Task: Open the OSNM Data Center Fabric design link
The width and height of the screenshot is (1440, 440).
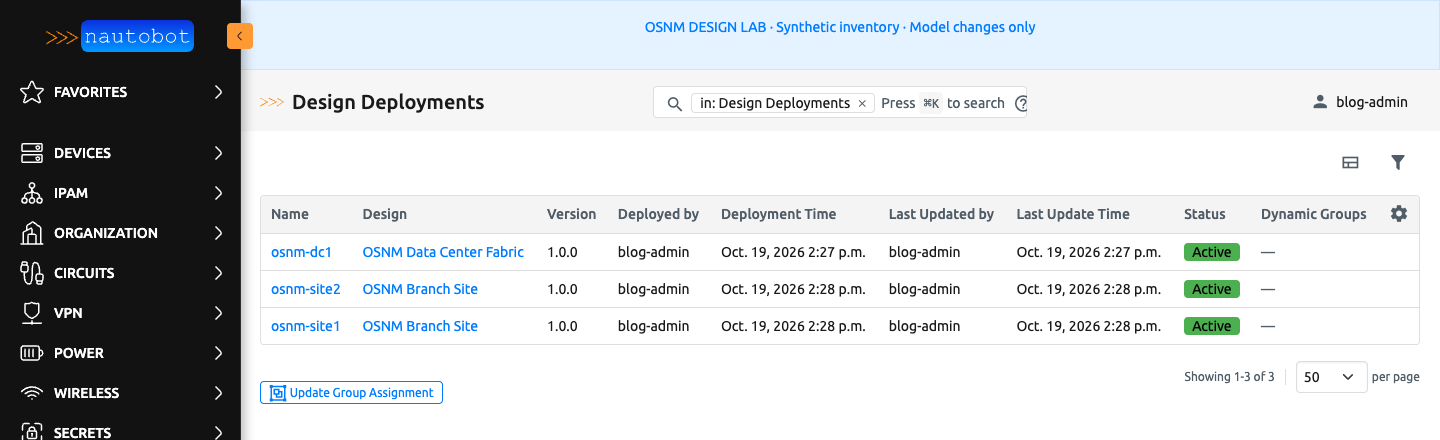Action: point(443,252)
